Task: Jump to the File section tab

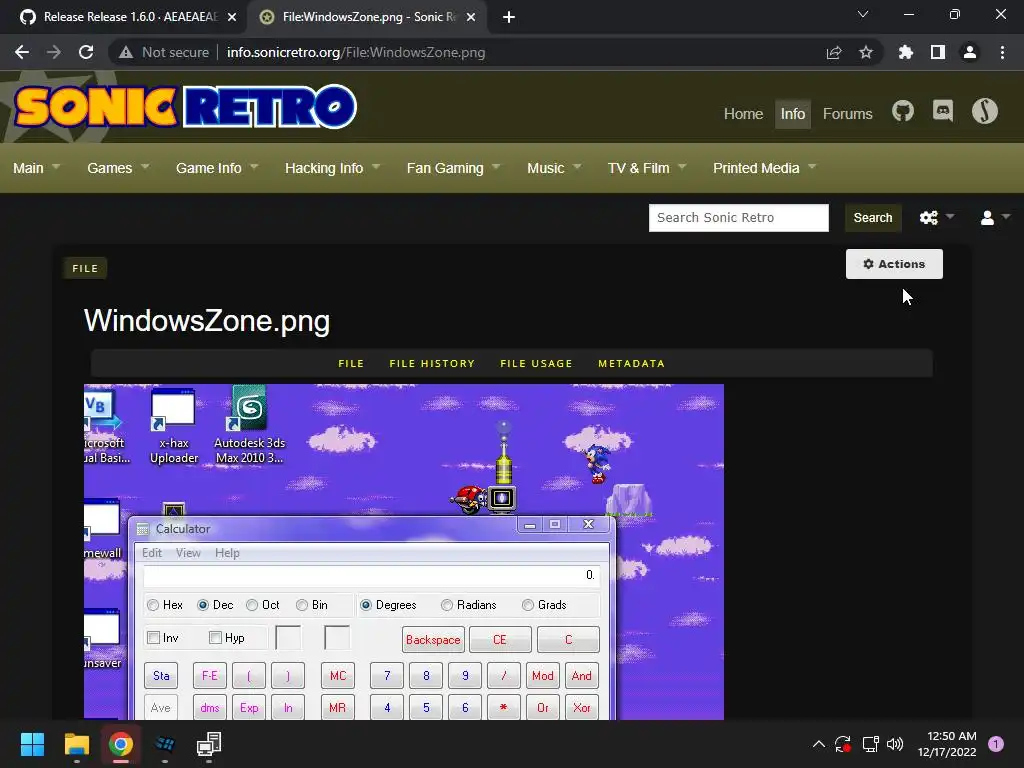Action: pos(351,364)
